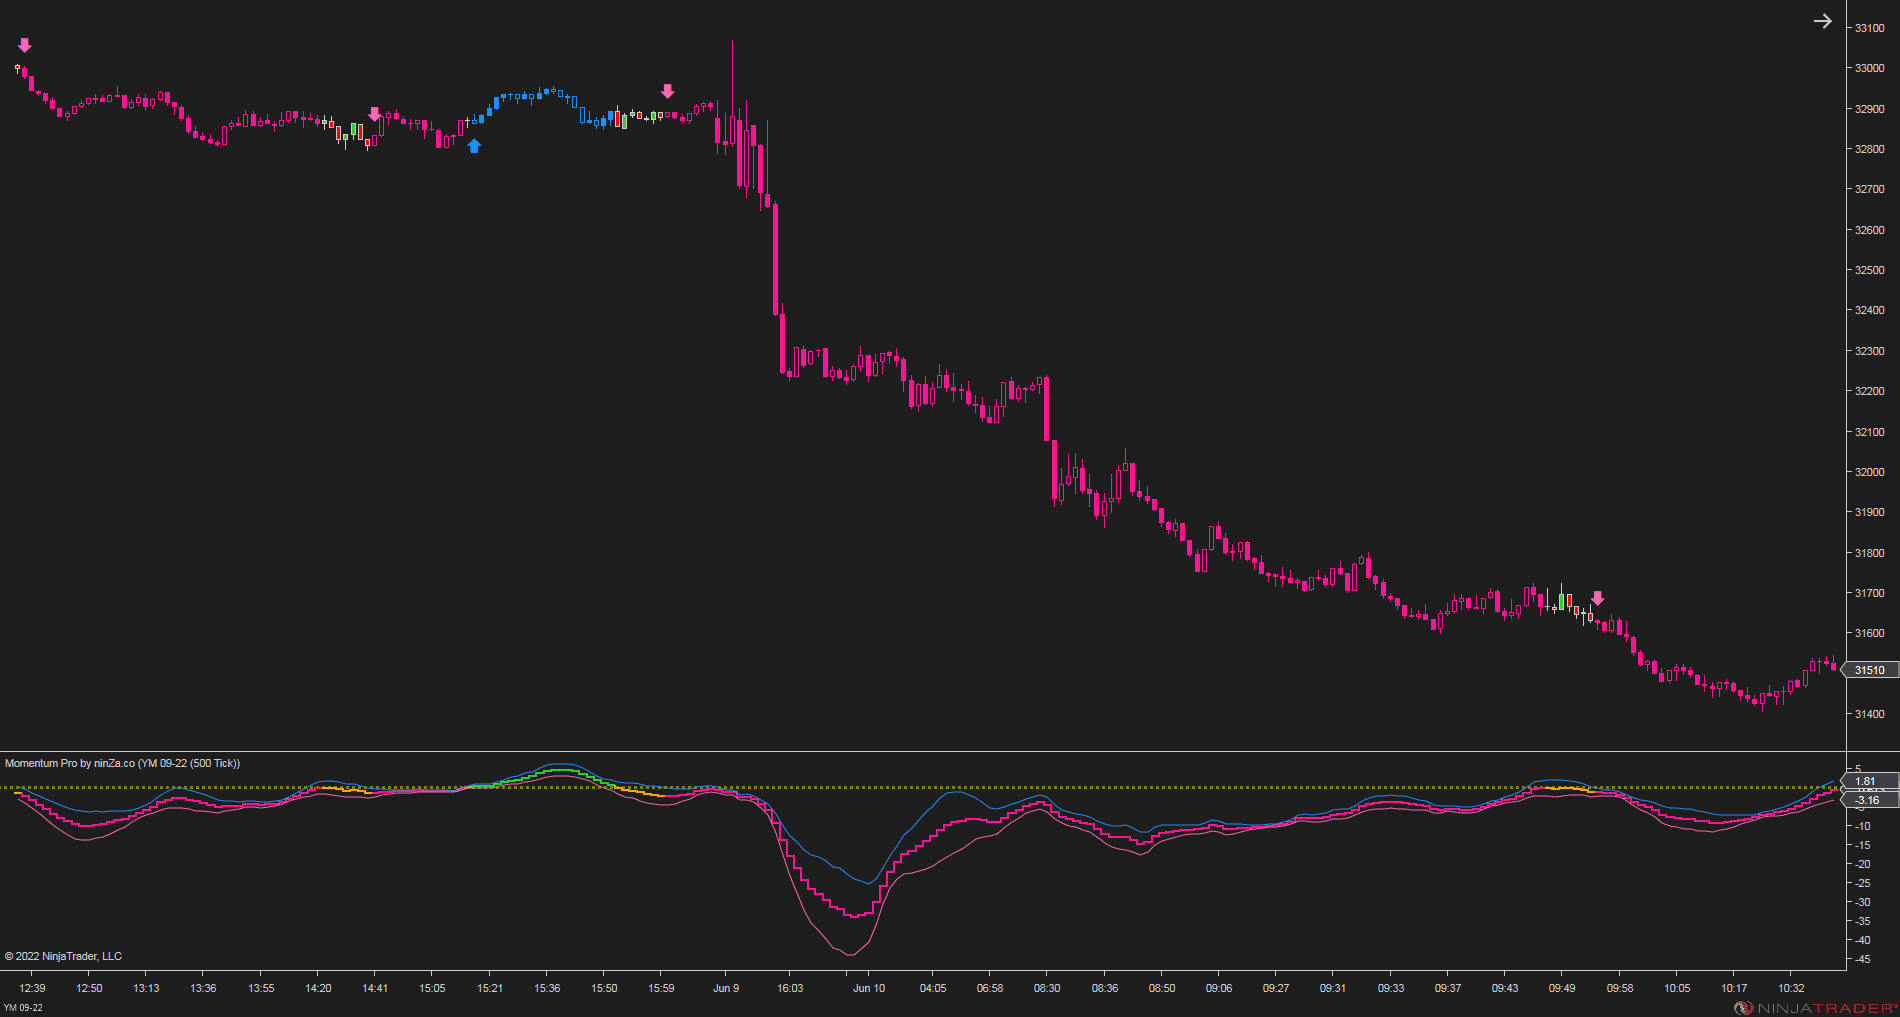Click the 10:05 time axis label

pos(1677,988)
